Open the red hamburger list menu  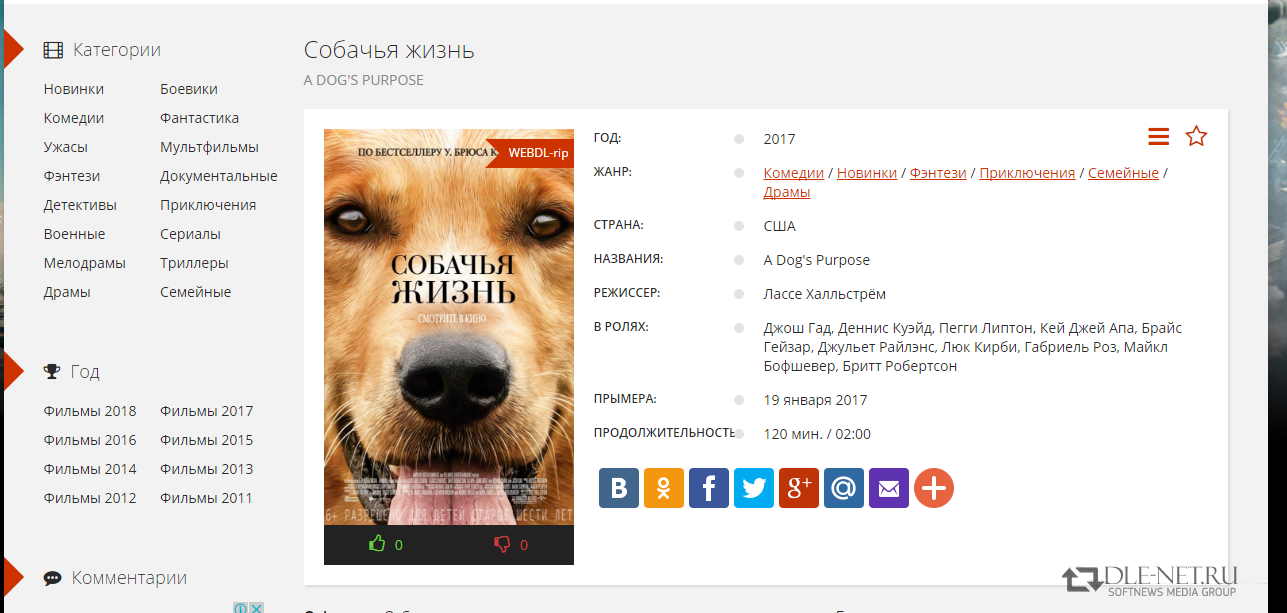coord(1158,136)
